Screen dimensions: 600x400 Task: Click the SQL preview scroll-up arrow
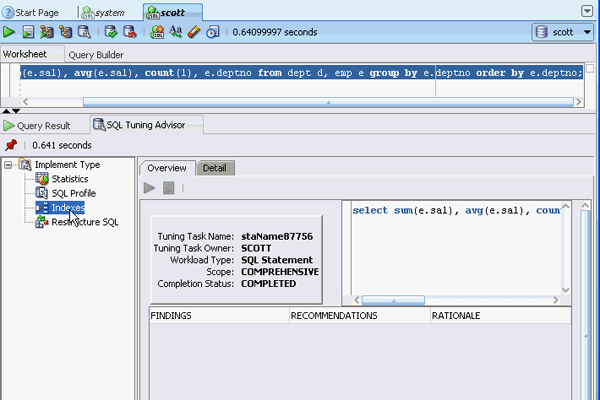[566, 207]
